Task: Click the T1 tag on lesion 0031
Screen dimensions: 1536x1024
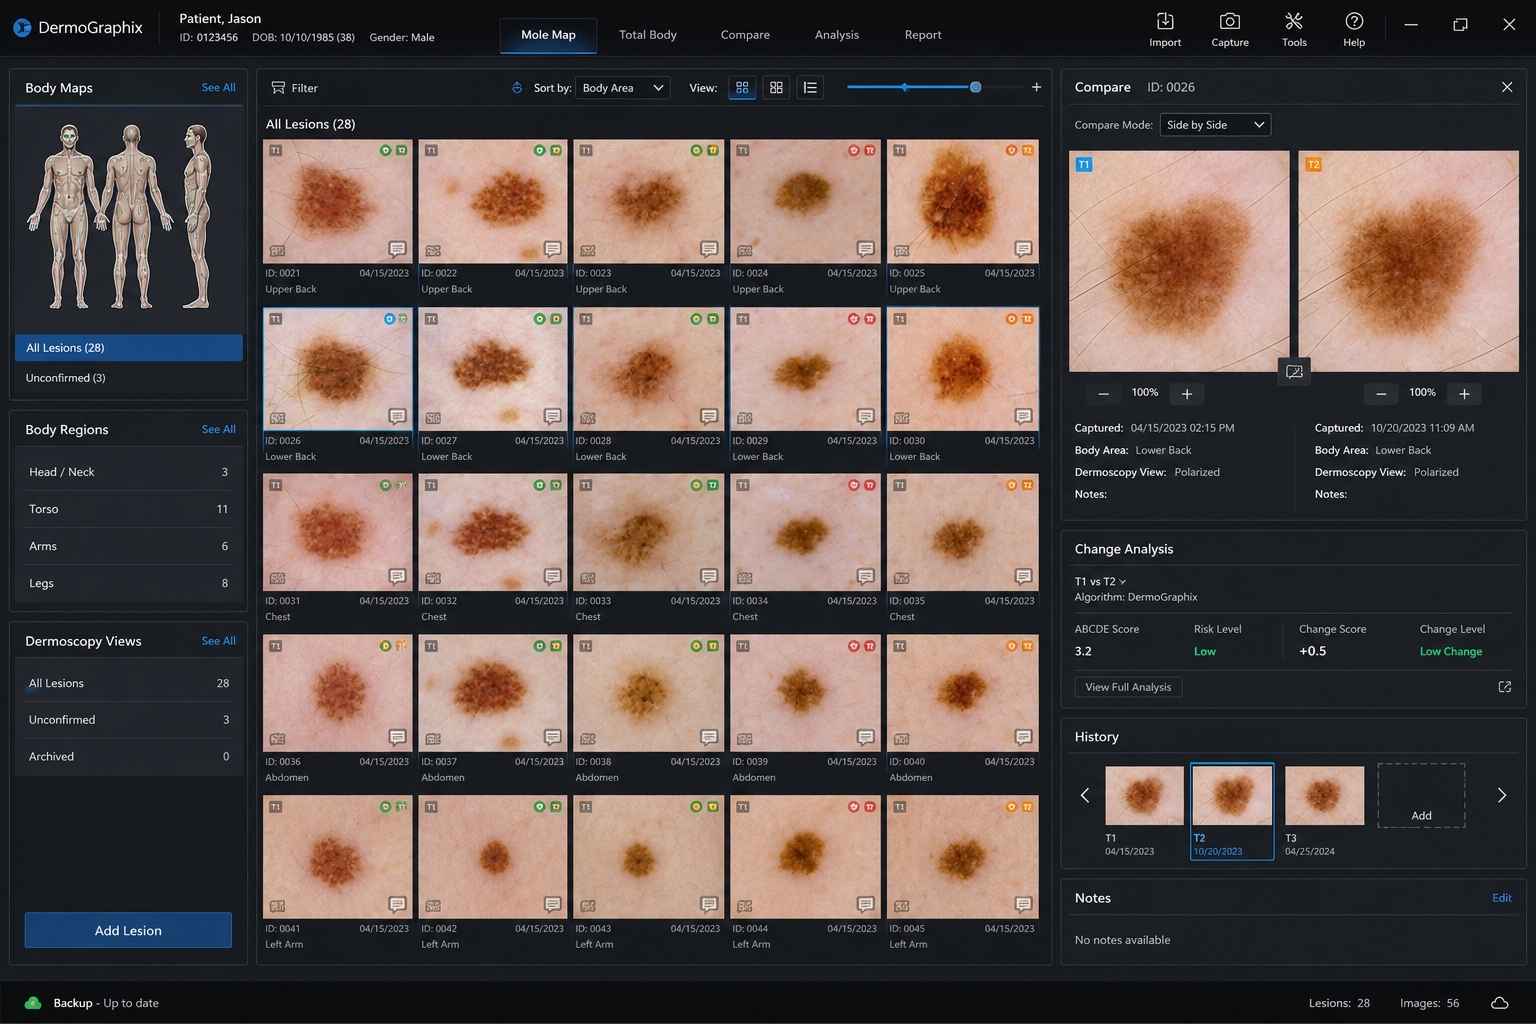Action: point(275,486)
